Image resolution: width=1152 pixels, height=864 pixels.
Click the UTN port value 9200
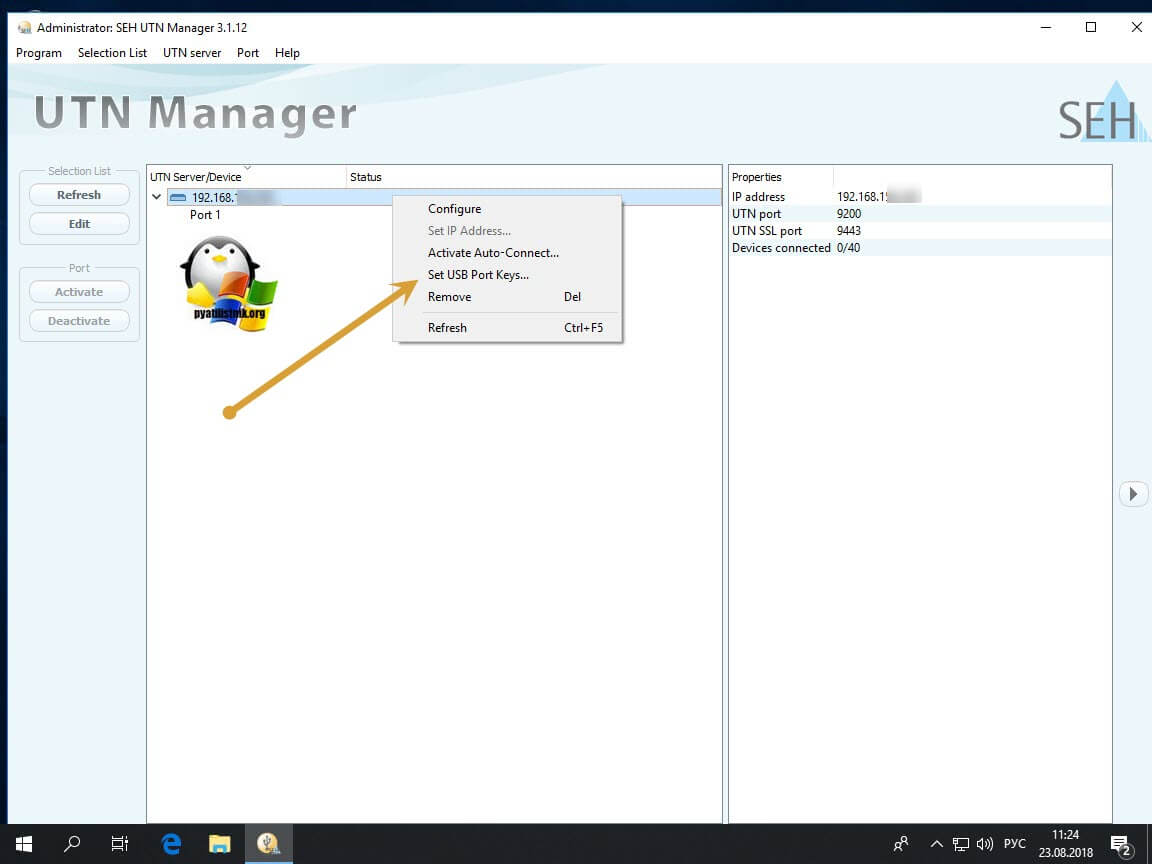point(849,214)
